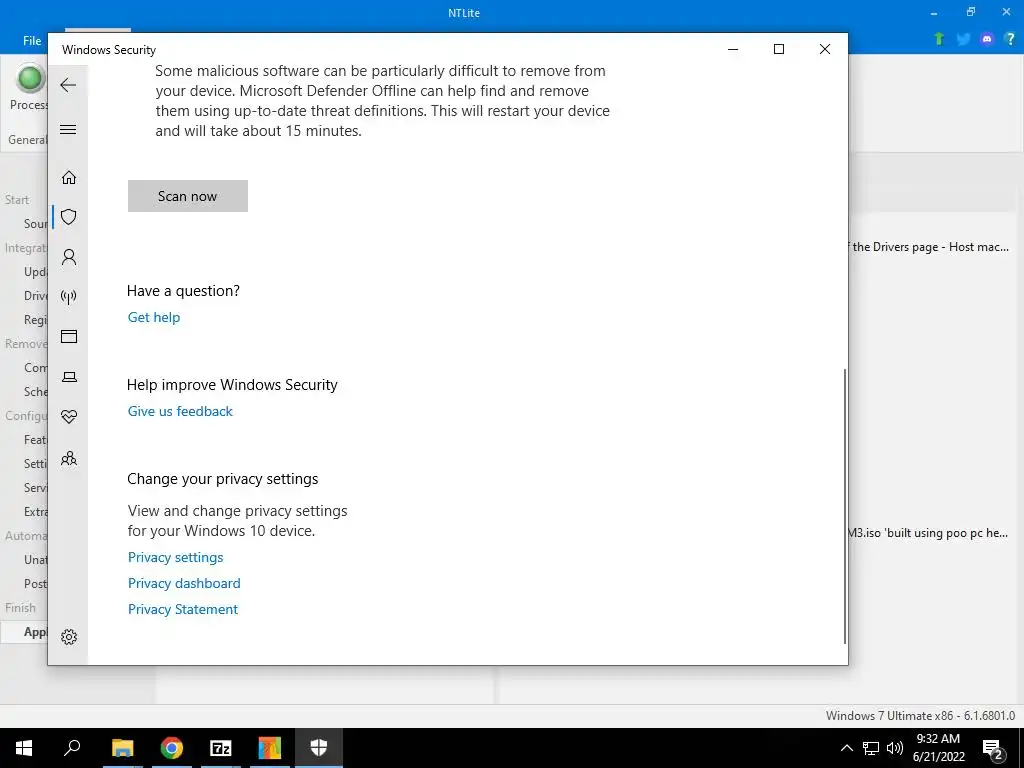
Task: Open Windows Security settings gear icon
Action: tap(69, 637)
